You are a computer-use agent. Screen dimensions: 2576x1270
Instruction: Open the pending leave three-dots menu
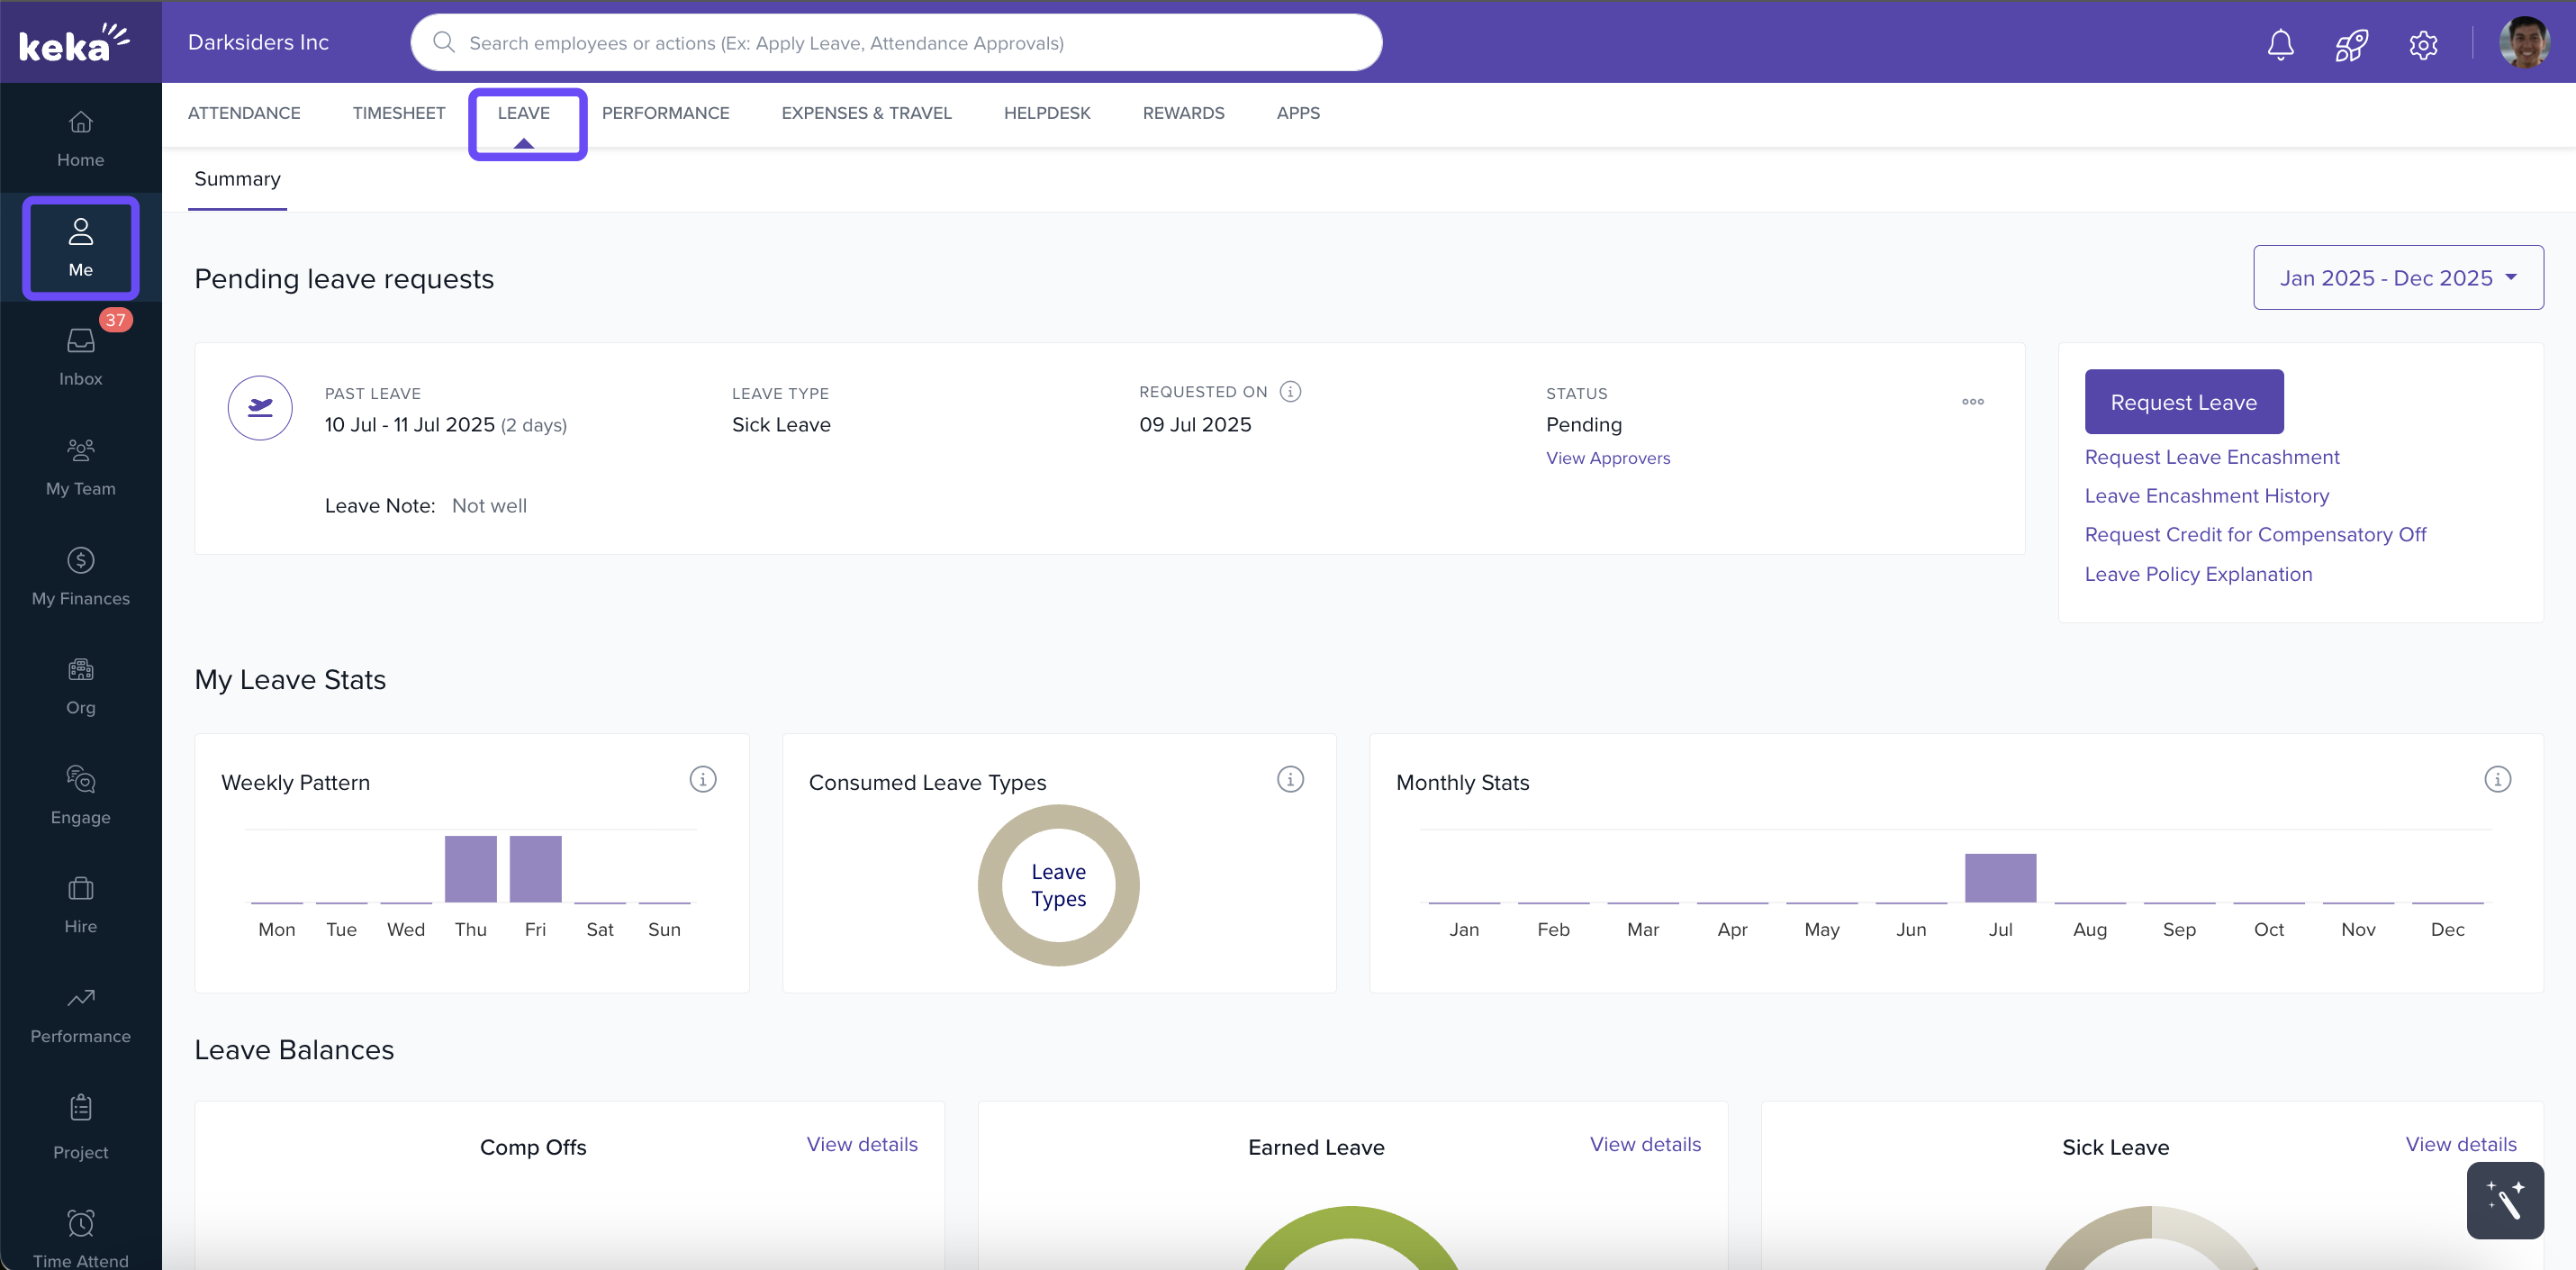pyautogui.click(x=1972, y=401)
